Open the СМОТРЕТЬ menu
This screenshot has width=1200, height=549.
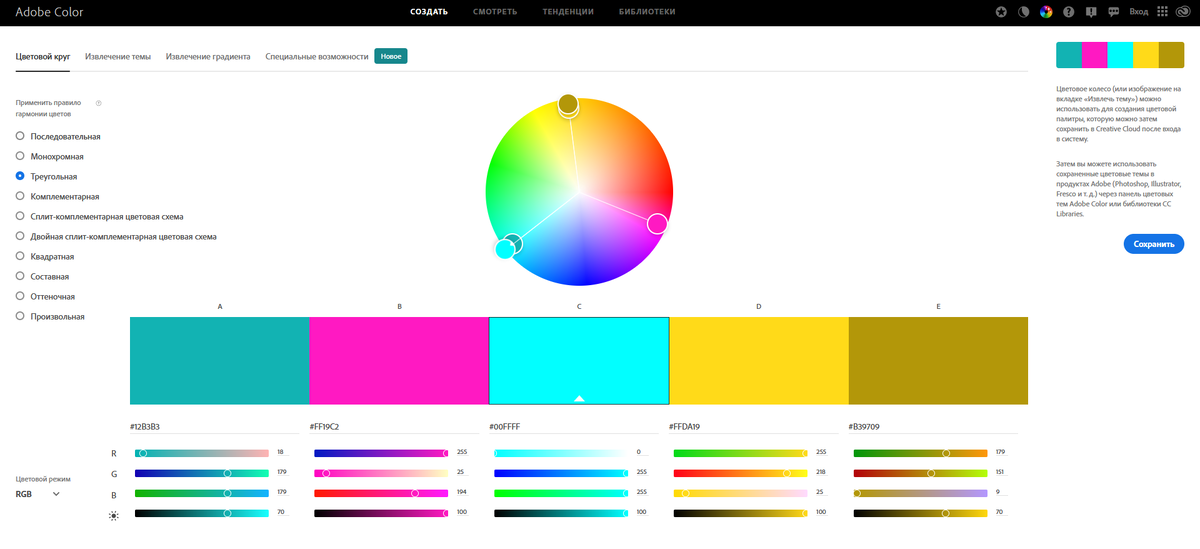tap(496, 12)
